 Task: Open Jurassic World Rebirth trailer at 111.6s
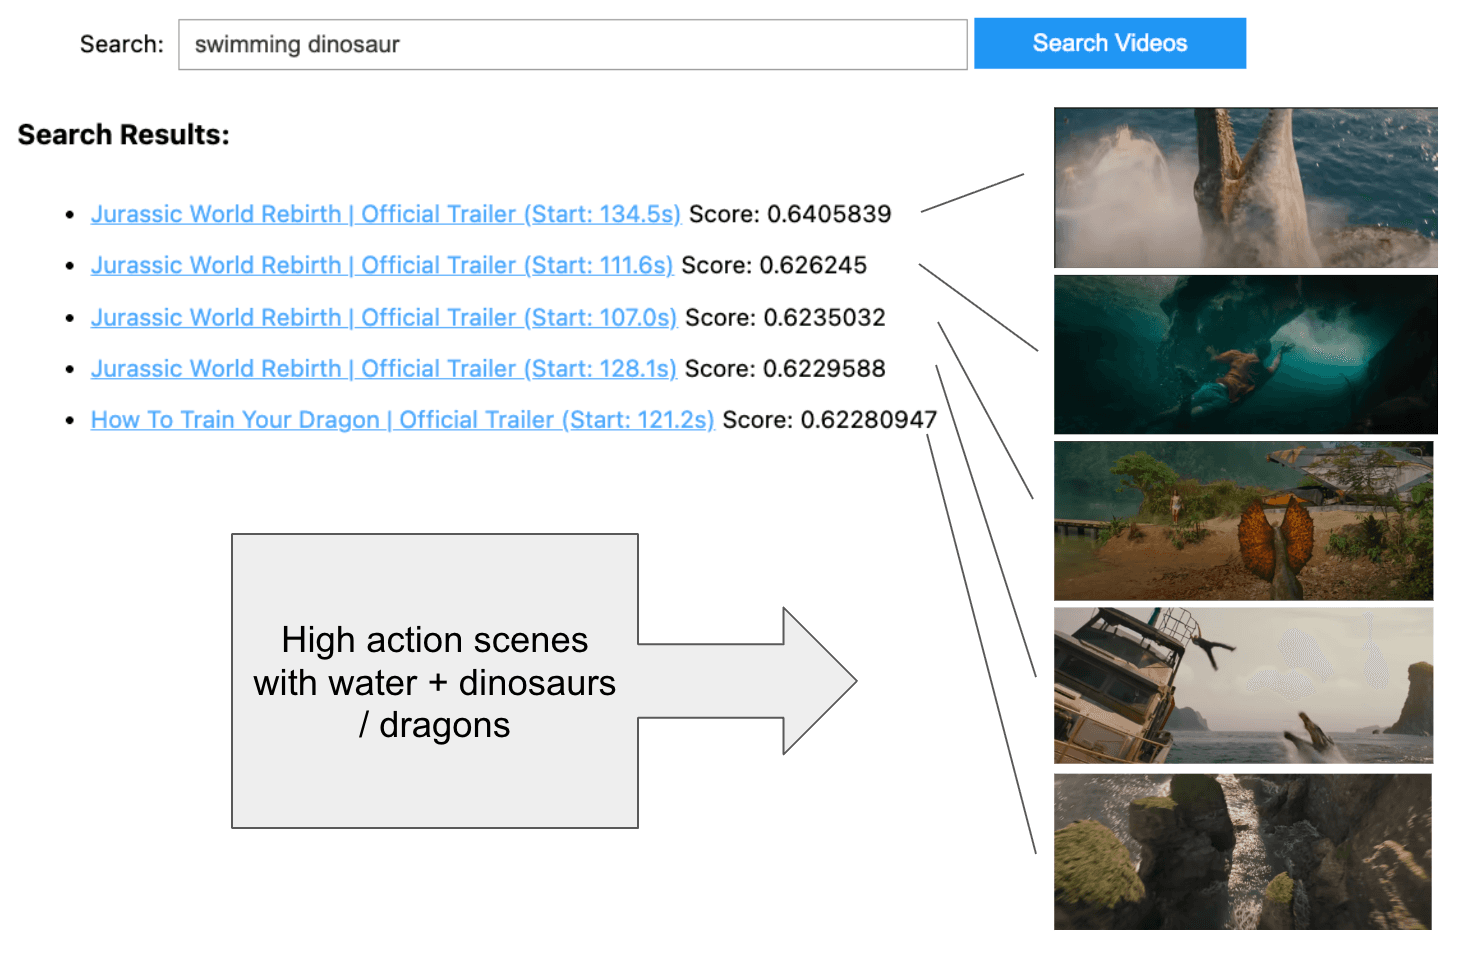point(382,265)
